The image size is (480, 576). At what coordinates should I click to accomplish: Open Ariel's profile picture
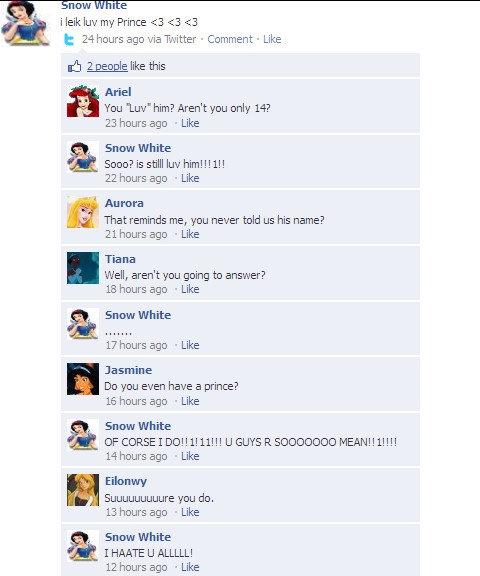(83, 101)
